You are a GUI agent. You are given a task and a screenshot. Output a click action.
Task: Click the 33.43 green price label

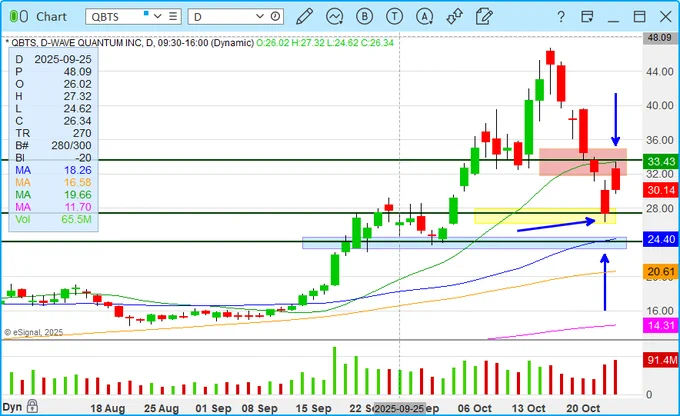(661, 161)
